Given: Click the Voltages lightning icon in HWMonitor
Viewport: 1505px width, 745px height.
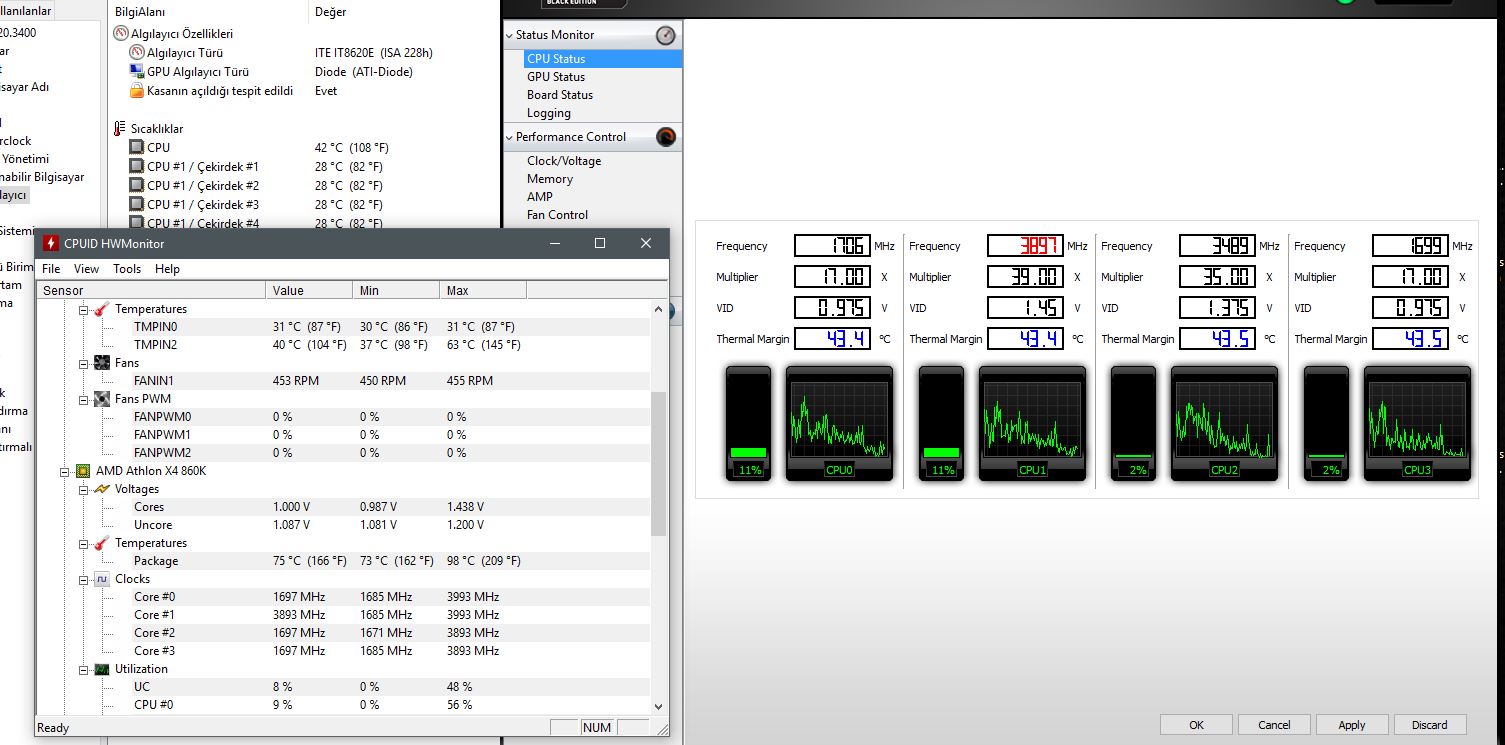Looking at the screenshot, I should coord(102,489).
